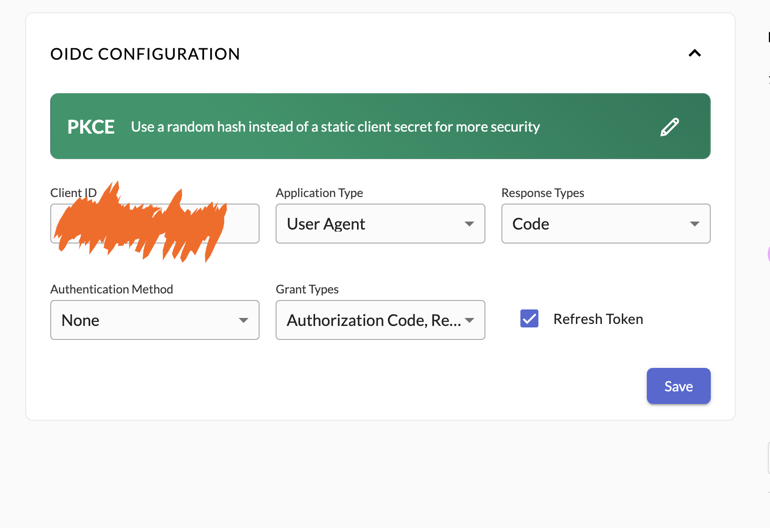The height and width of the screenshot is (528, 770).
Task: Open the Application Type dropdown
Action: tap(380, 223)
